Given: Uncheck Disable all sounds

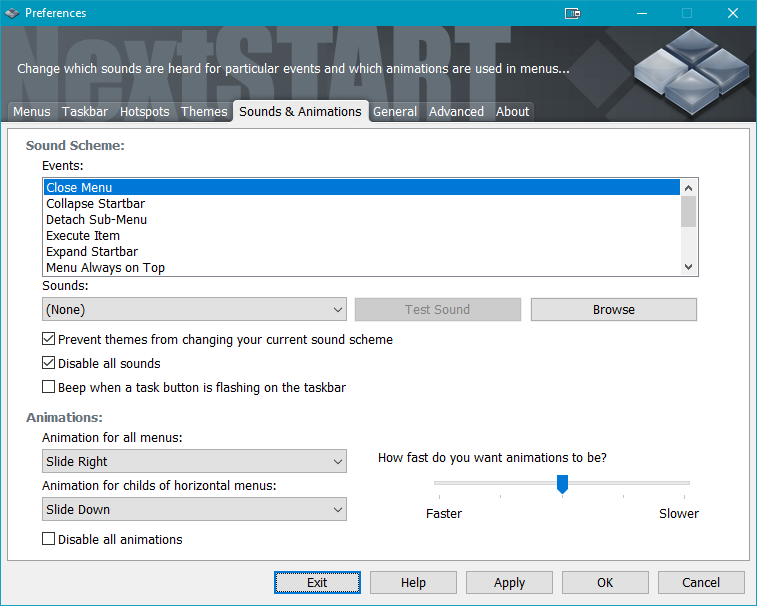Looking at the screenshot, I should (49, 363).
